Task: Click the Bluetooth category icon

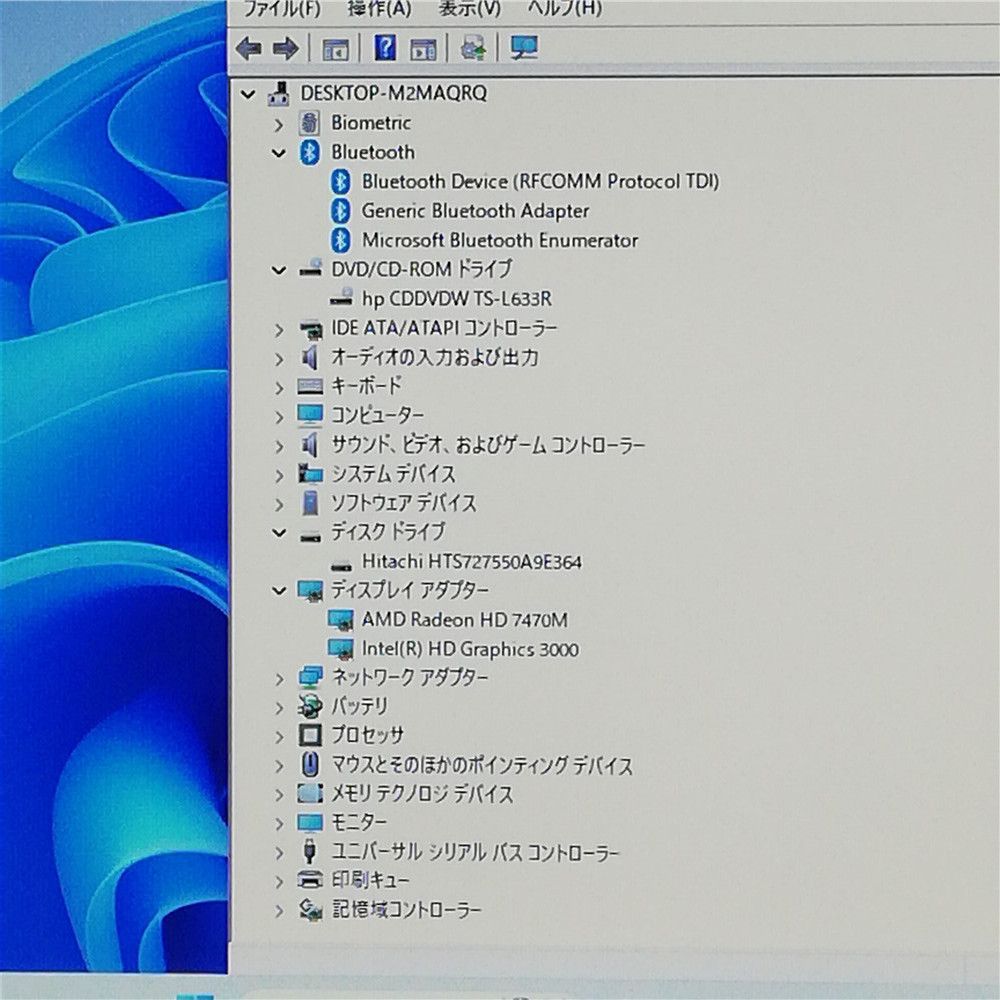Action: [x=309, y=152]
